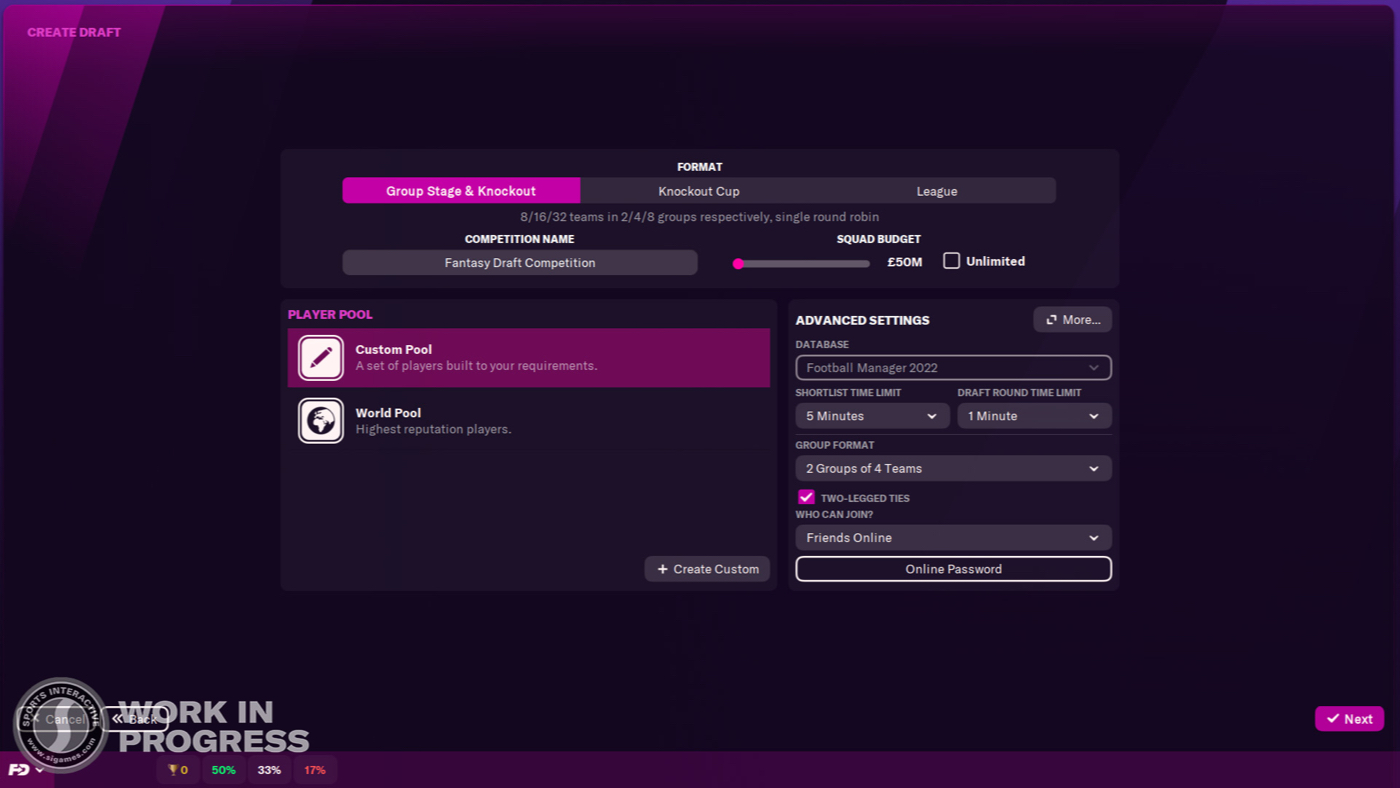This screenshot has height=788, width=1400.
Task: Enable the Unlimited squad budget checkbox
Action: tap(952, 261)
